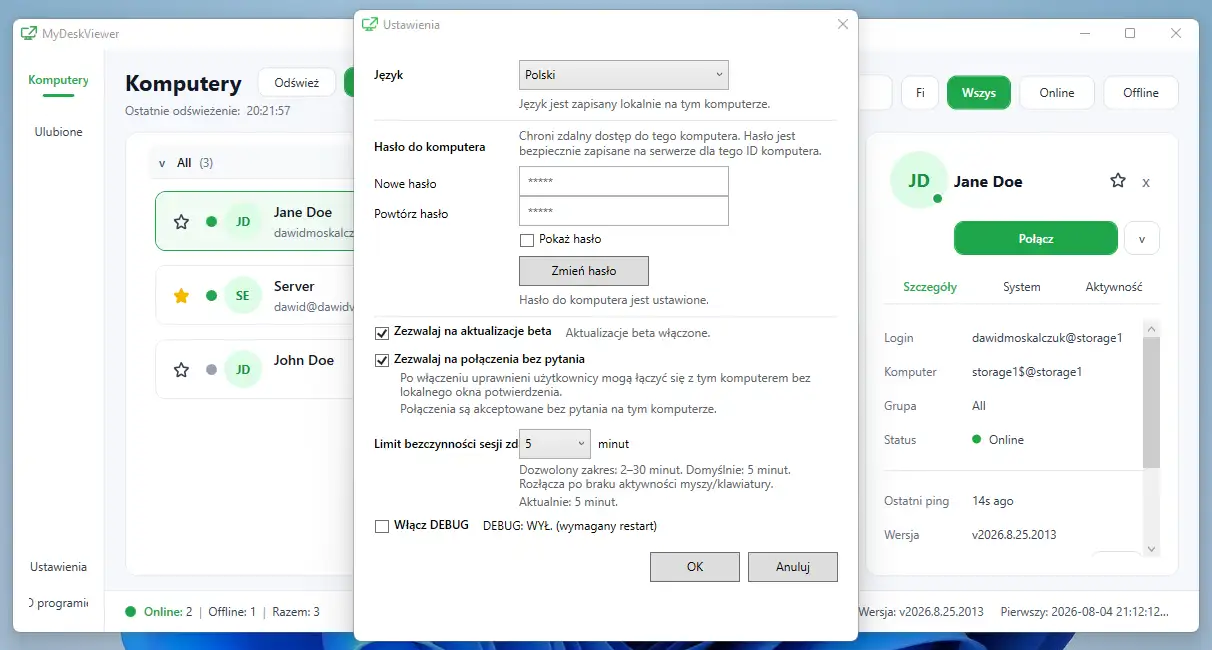Open the session idle limit dropdown

[x=555, y=443]
